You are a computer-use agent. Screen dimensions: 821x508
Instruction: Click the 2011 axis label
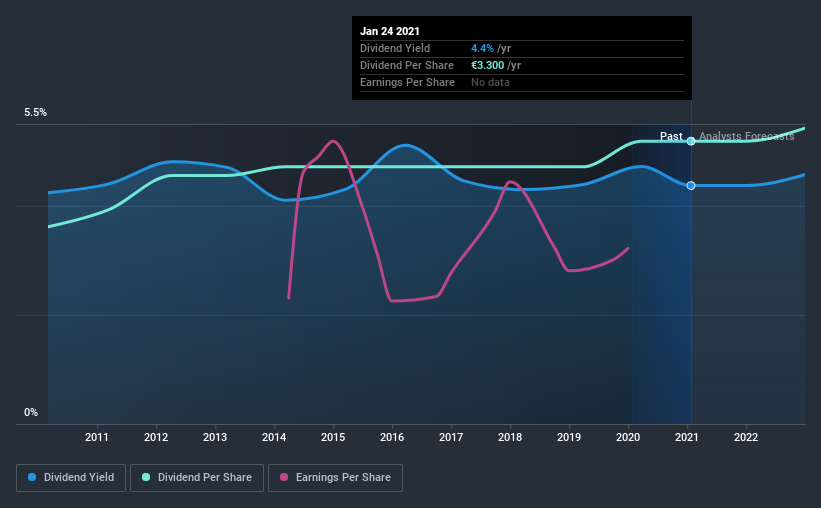tap(97, 437)
